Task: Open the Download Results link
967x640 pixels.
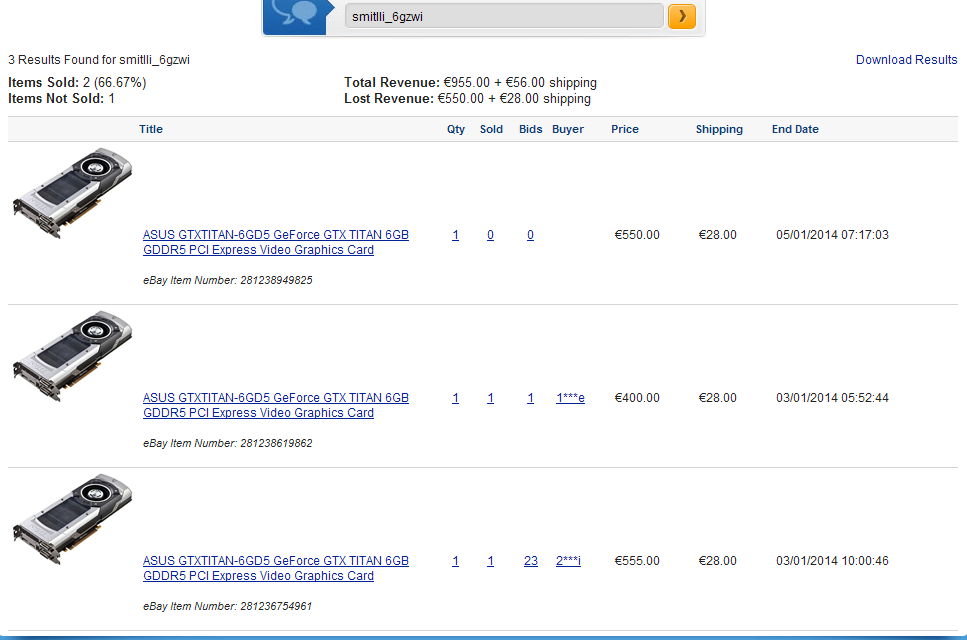Action: point(906,60)
